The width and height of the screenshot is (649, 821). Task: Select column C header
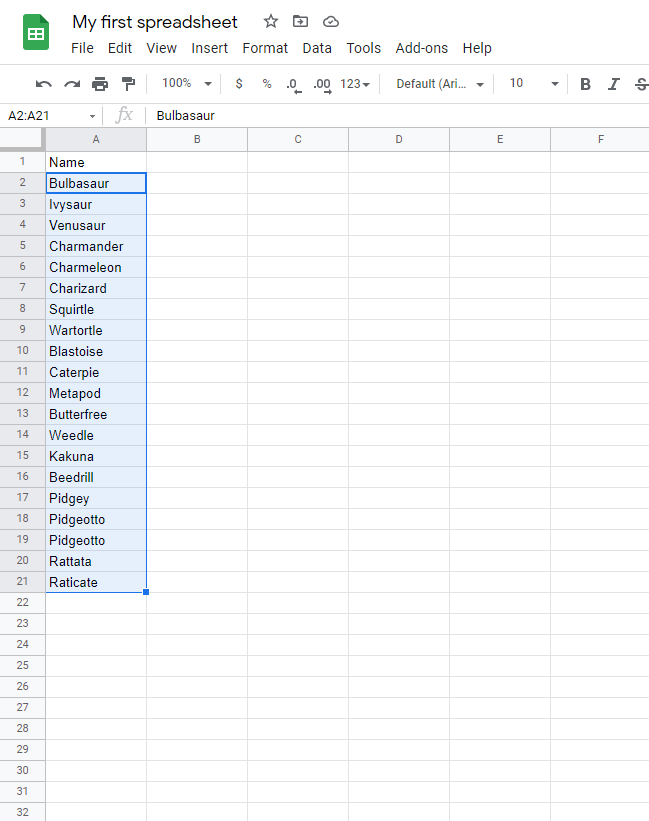click(x=298, y=139)
